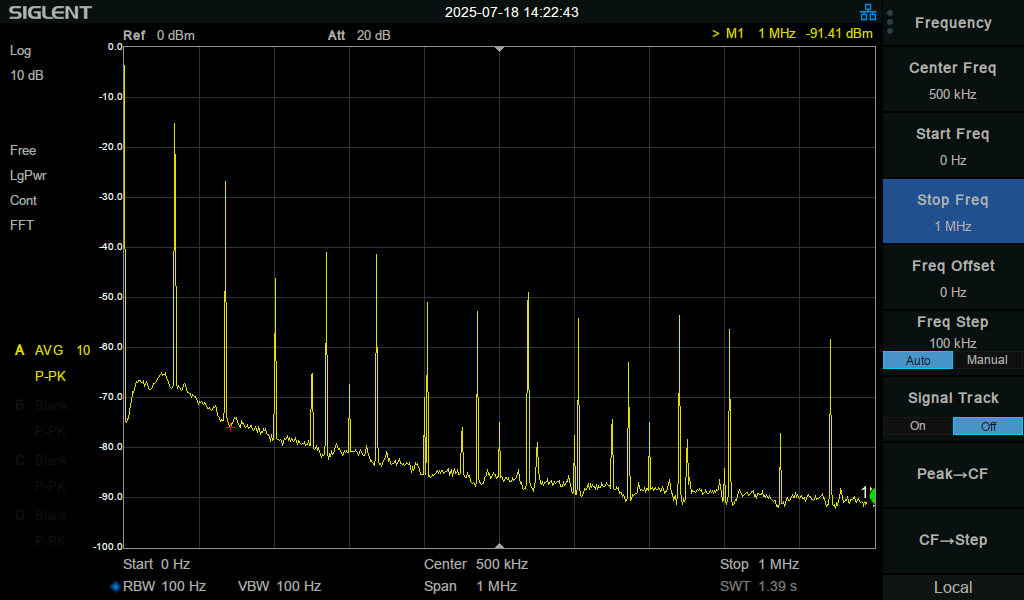The width and height of the screenshot is (1024, 600).
Task: Click the M1 marker readout -91.41 dBm
Action: click(x=839, y=33)
